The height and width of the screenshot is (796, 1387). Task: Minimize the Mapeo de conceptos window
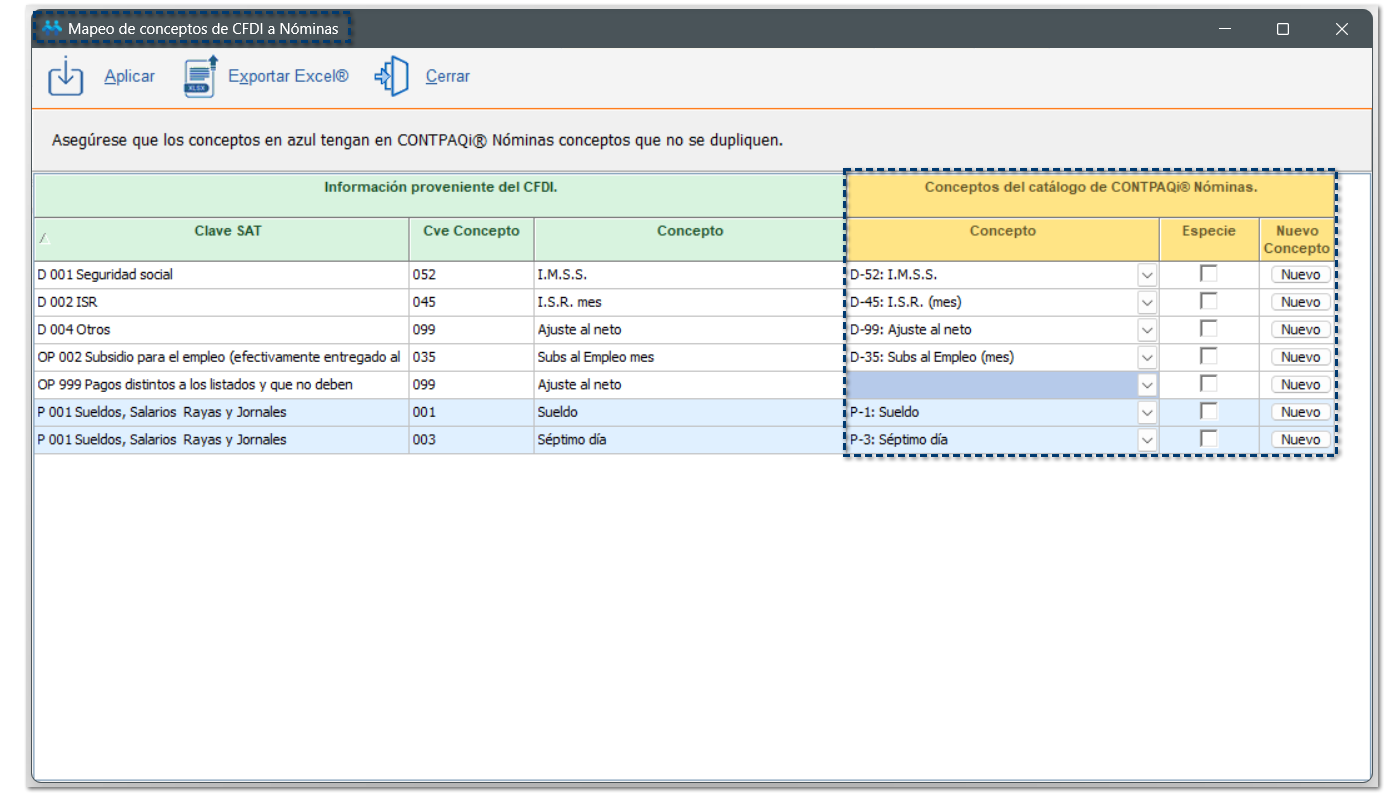point(1225,29)
